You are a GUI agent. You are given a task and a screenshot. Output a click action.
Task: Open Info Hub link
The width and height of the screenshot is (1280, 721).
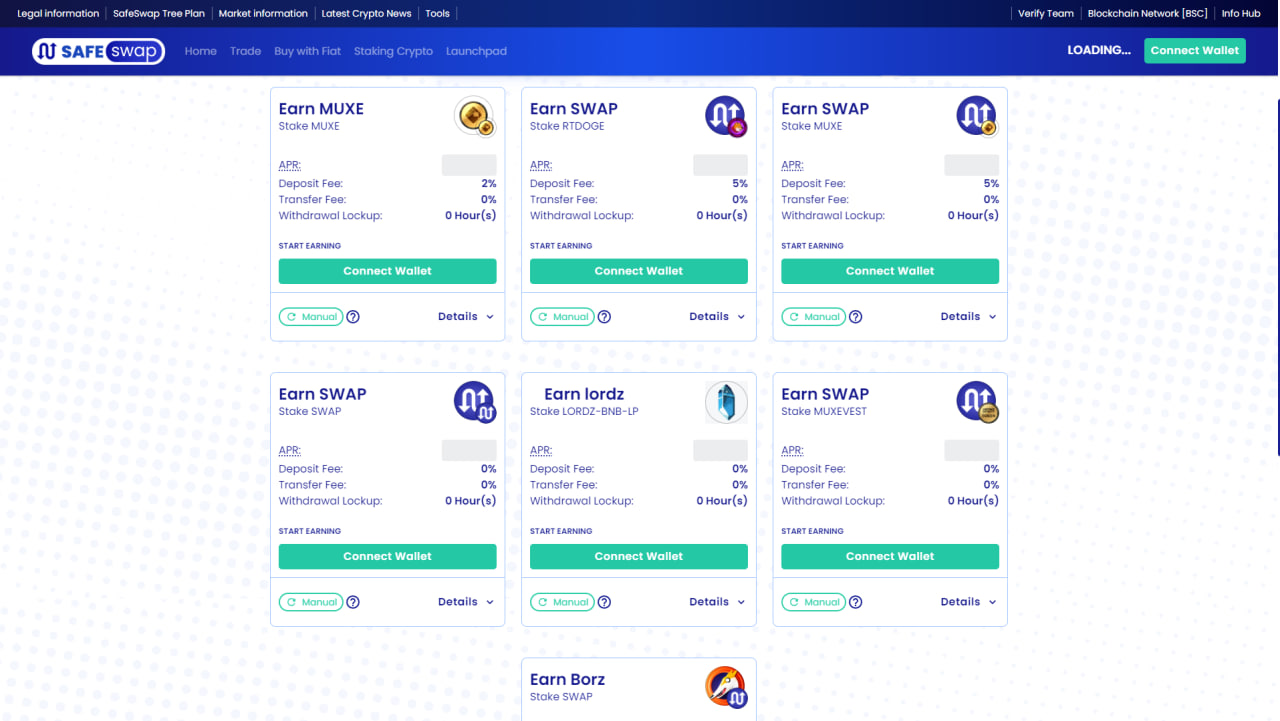tap(1241, 14)
